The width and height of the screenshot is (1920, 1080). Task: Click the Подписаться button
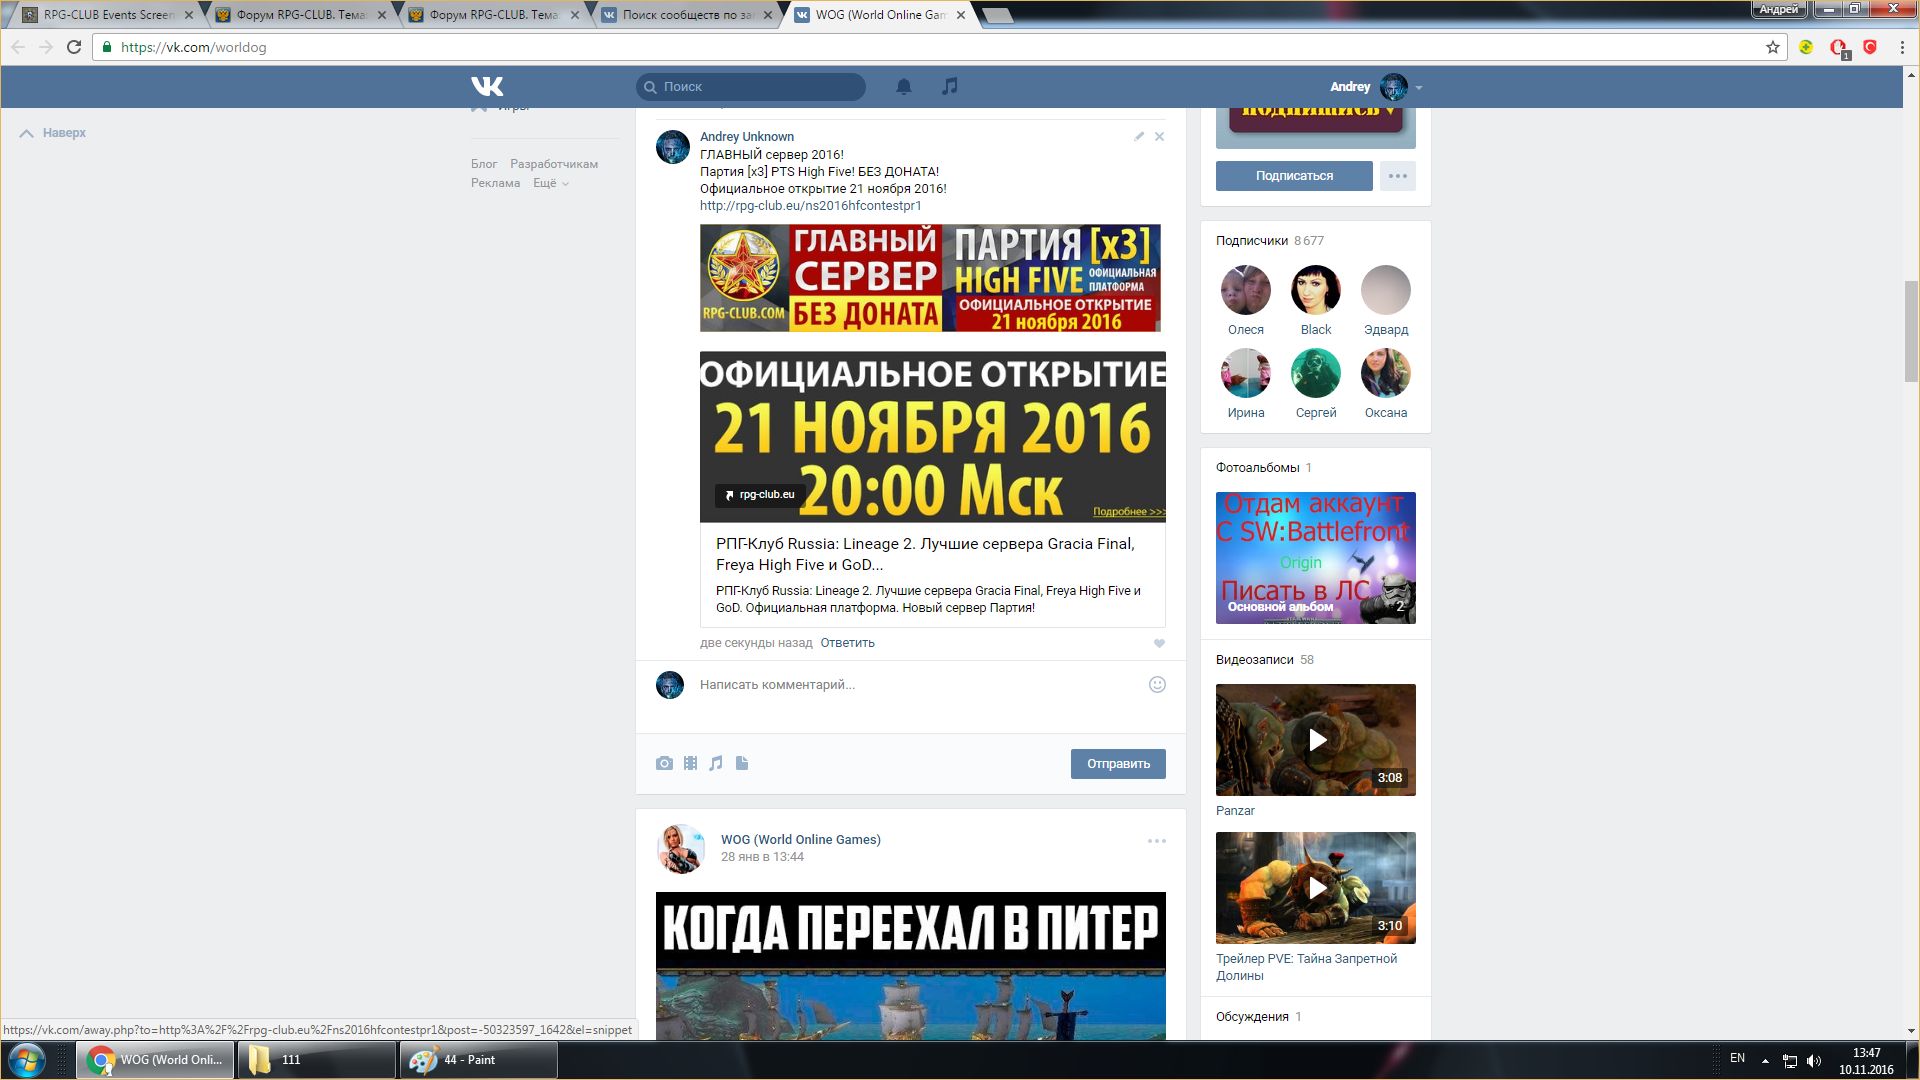1294,176
